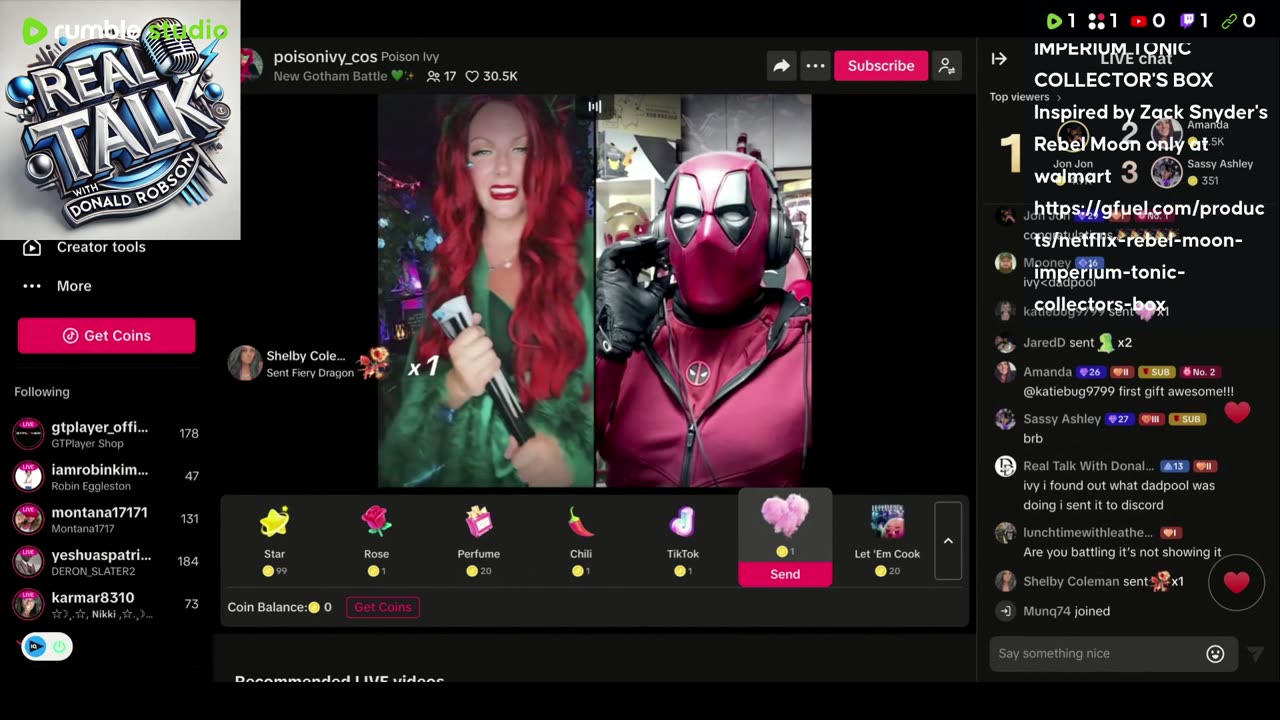The width and height of the screenshot is (1280, 720).
Task: Click the Following section heading
Action: click(x=42, y=392)
